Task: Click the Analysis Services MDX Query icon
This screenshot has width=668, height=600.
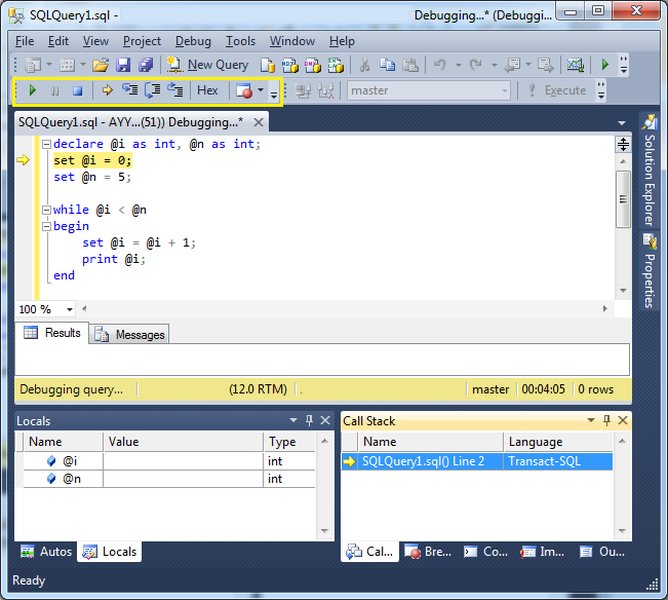Action: click(x=290, y=65)
